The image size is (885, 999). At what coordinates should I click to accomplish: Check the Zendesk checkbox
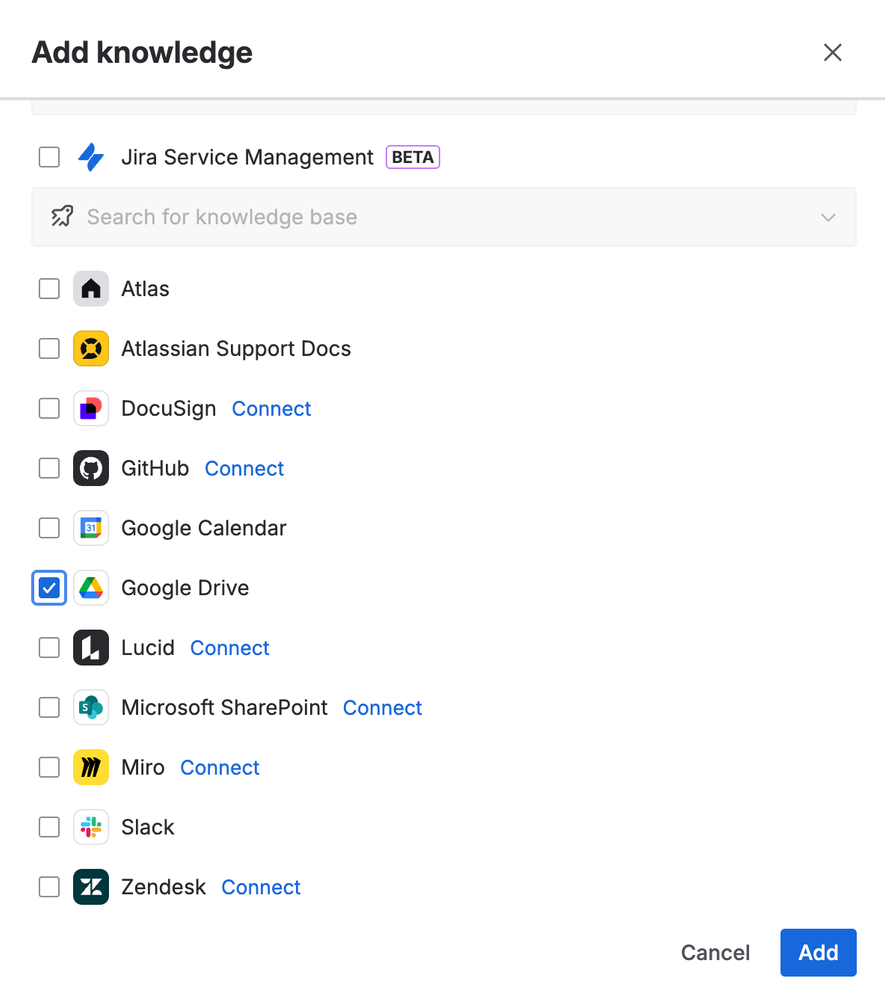49,887
